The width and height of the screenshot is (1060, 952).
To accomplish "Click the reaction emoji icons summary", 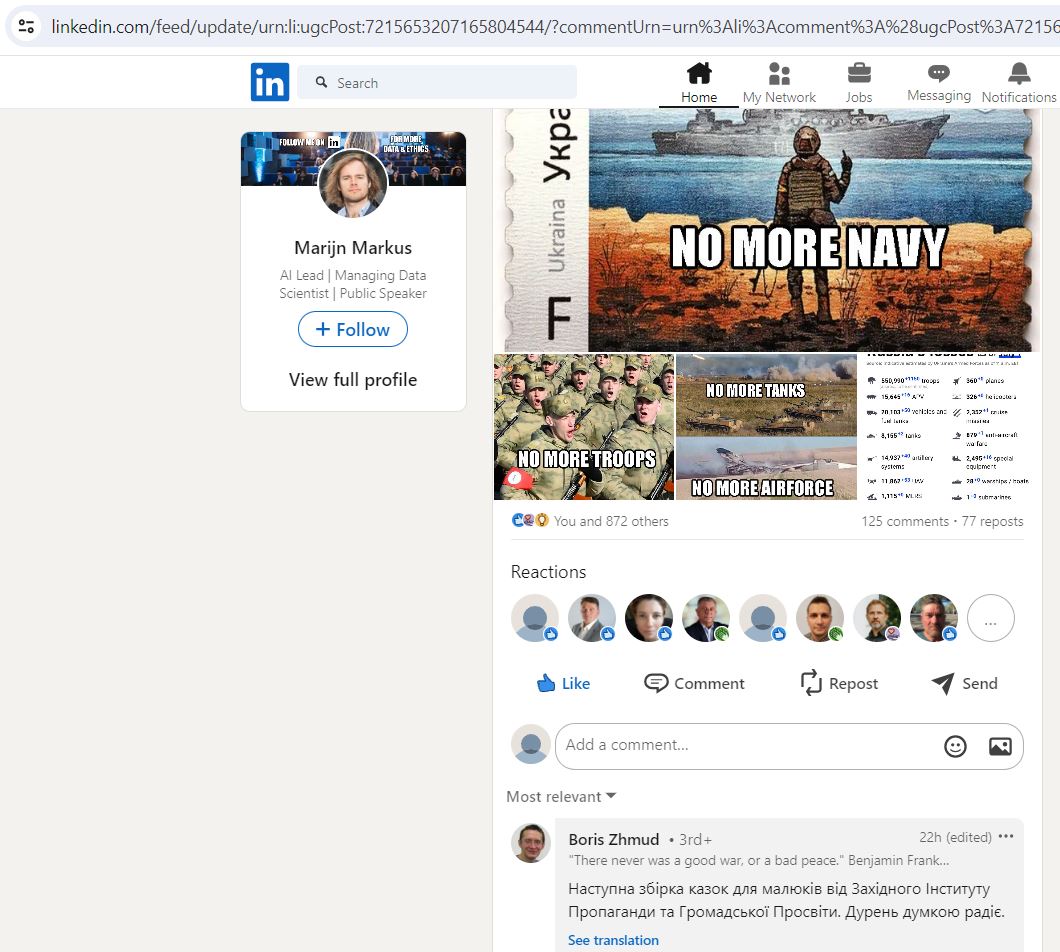I will tap(530, 520).
